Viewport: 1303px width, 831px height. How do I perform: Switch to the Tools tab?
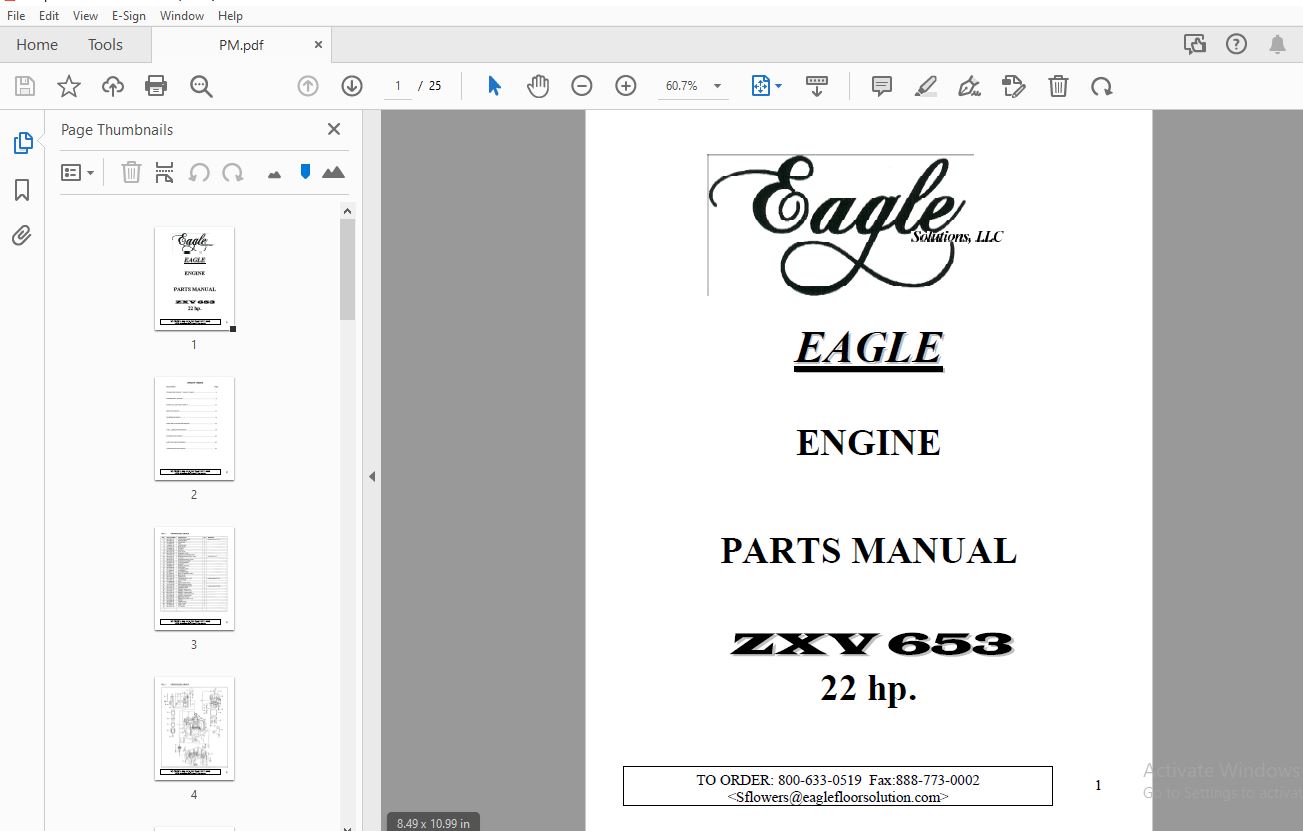(105, 44)
